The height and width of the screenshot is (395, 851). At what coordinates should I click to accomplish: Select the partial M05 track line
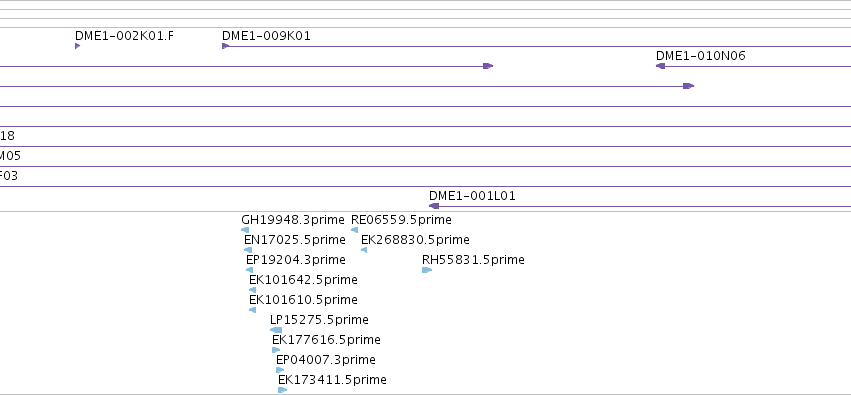426,167
